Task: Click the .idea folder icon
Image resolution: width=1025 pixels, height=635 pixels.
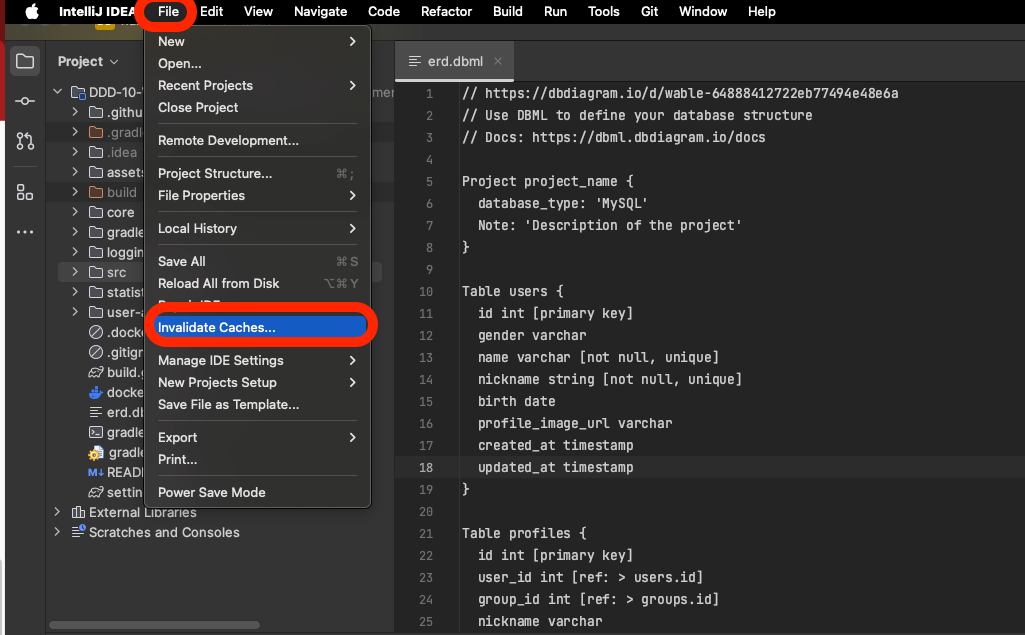Action: 96,152
